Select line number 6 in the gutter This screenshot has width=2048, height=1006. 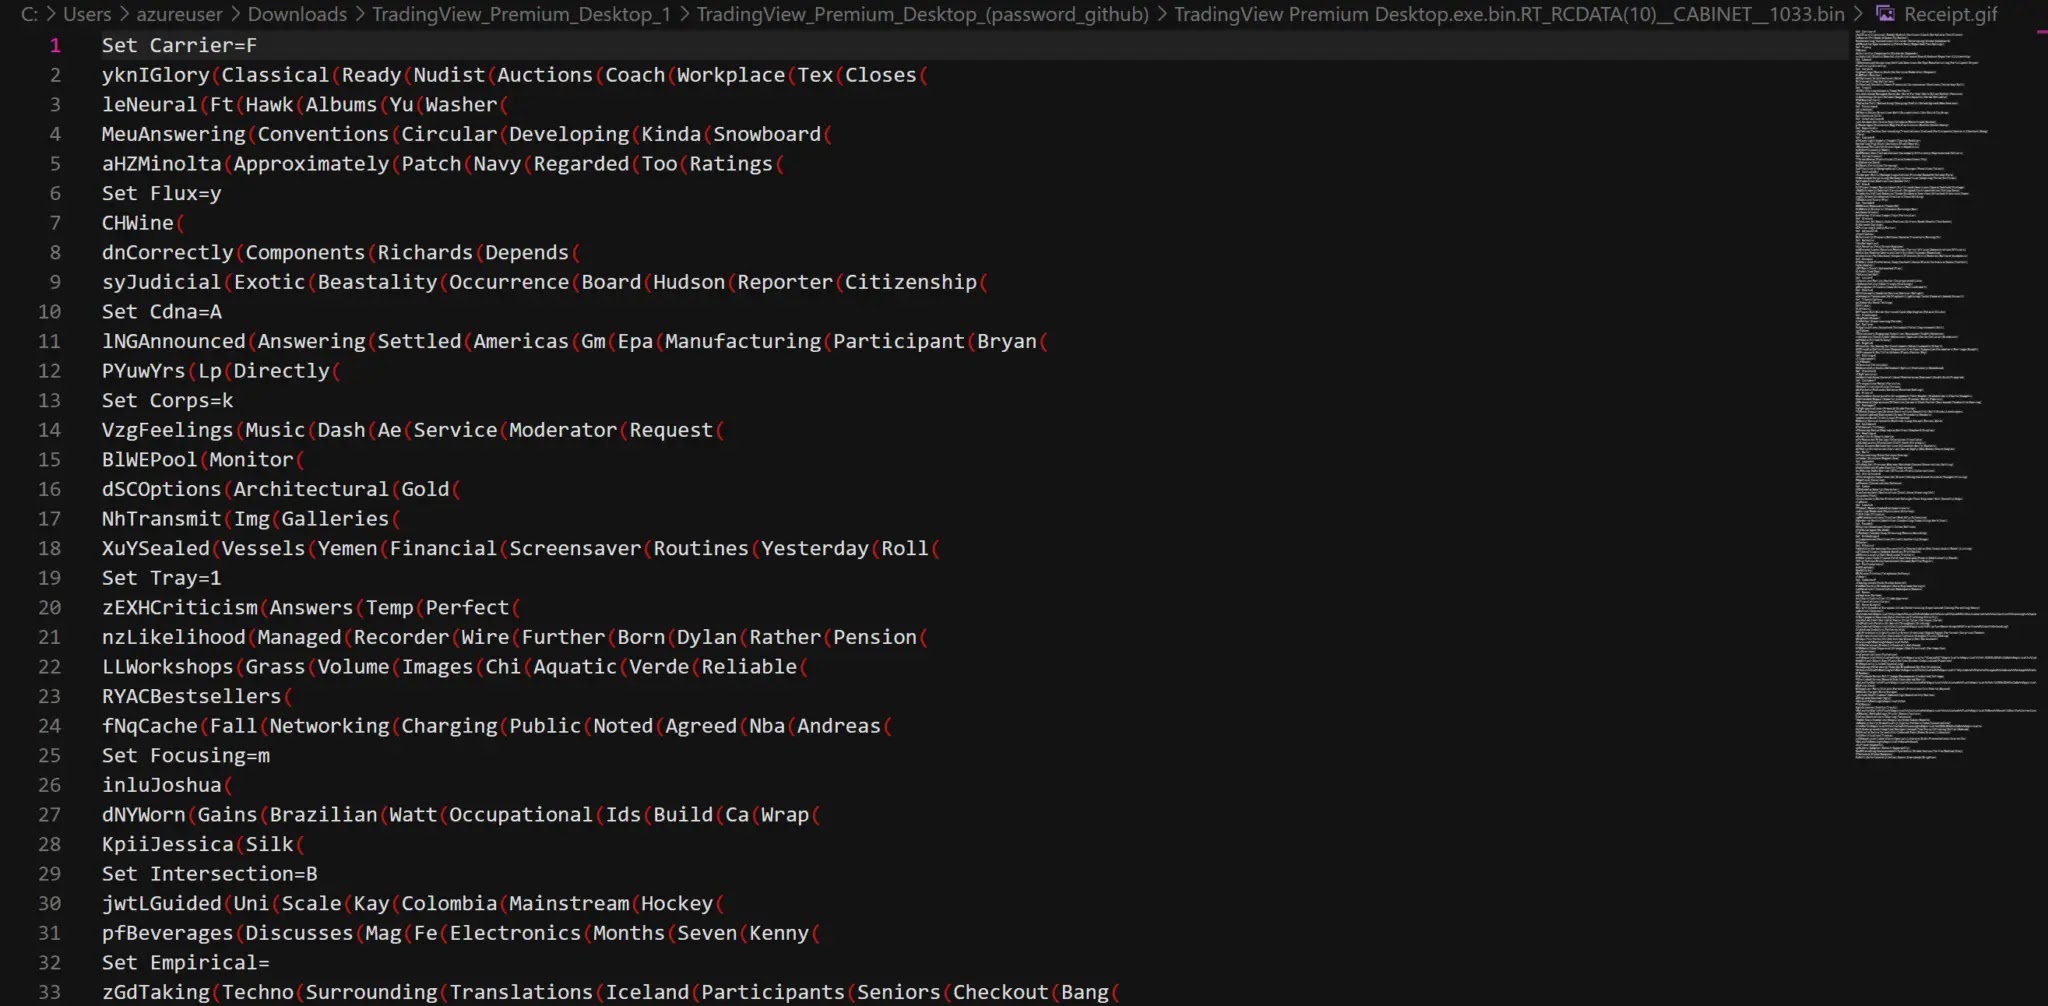55,194
